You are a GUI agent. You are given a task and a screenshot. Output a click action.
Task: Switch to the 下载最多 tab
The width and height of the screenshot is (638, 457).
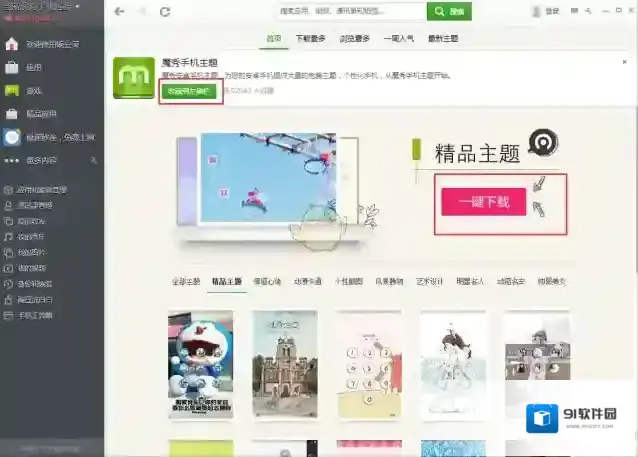pyautogui.click(x=310, y=38)
